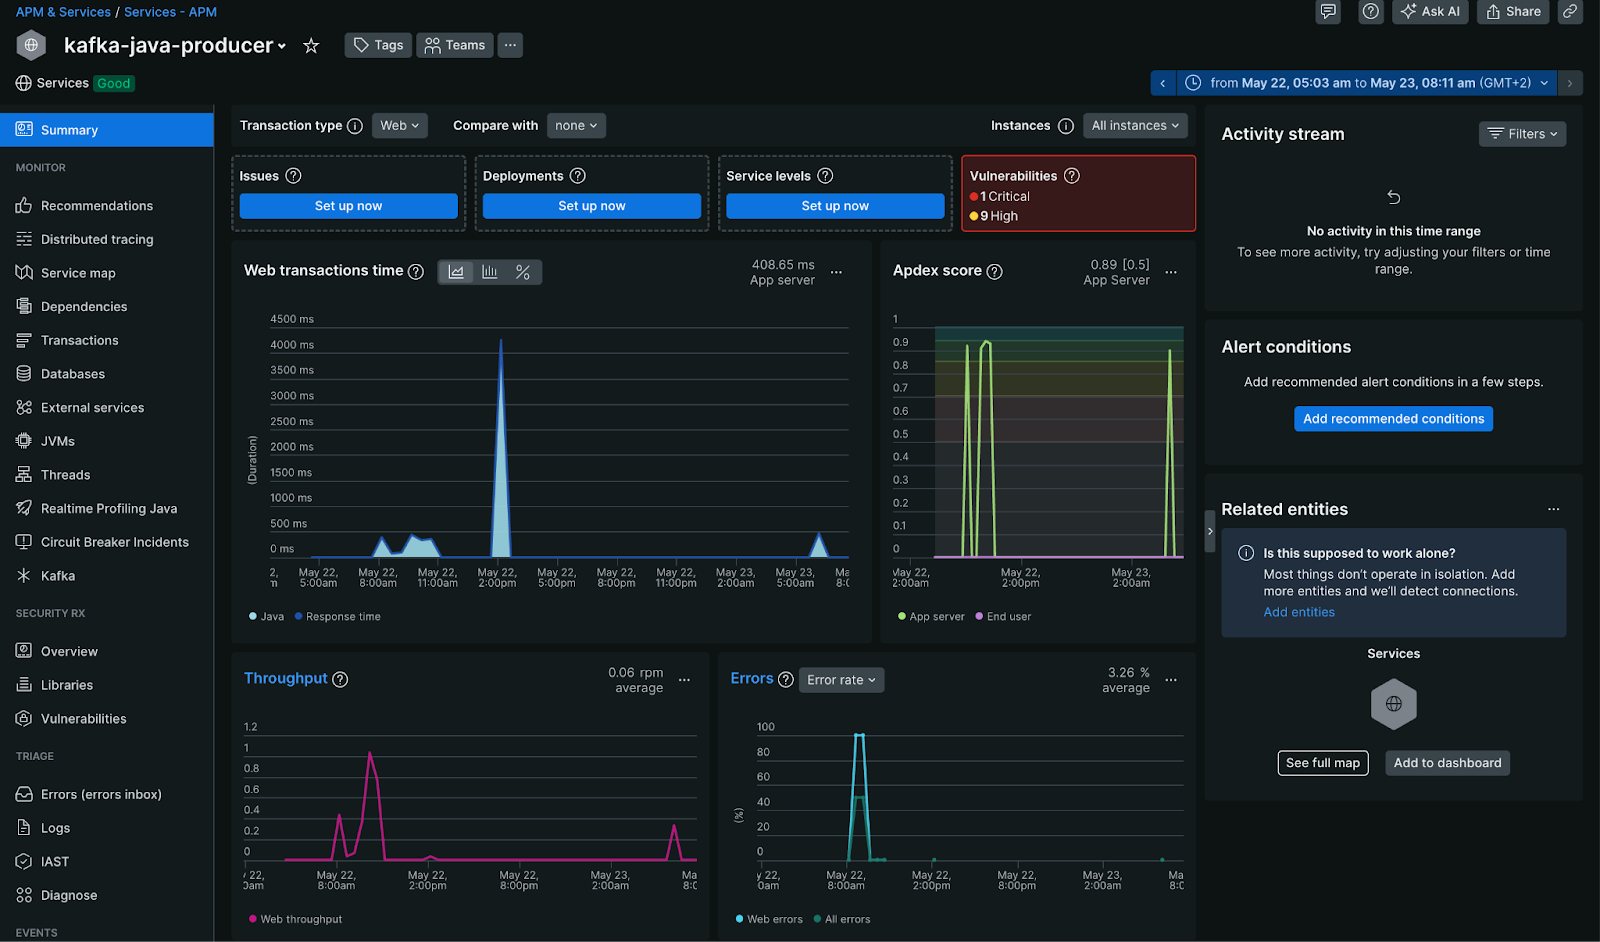The height and width of the screenshot is (942, 1600).
Task: Switch chart to percentage view icon
Action: click(523, 272)
